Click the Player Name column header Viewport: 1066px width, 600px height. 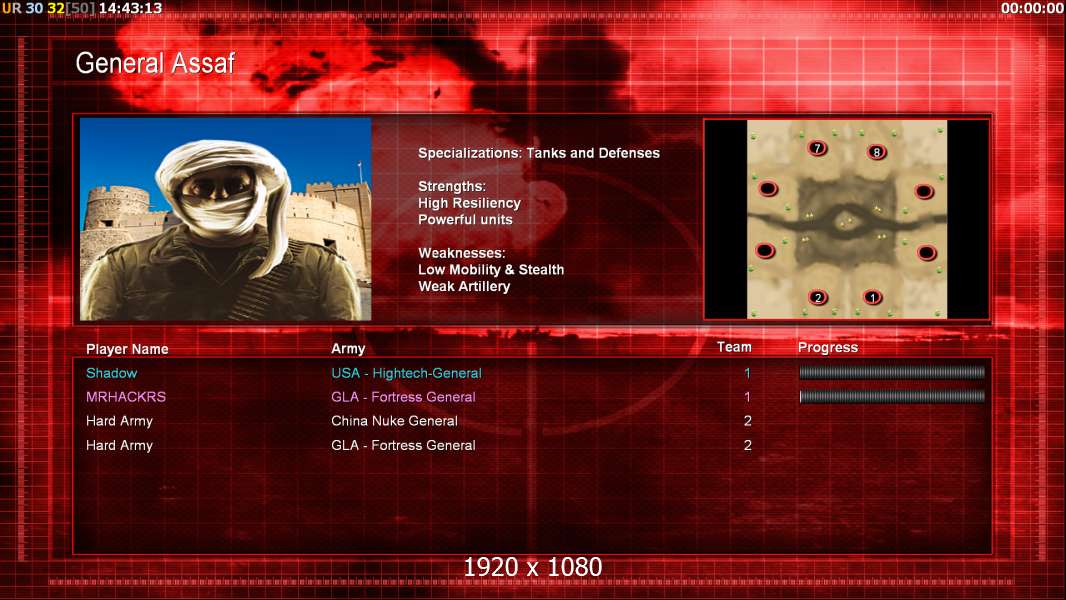point(127,349)
